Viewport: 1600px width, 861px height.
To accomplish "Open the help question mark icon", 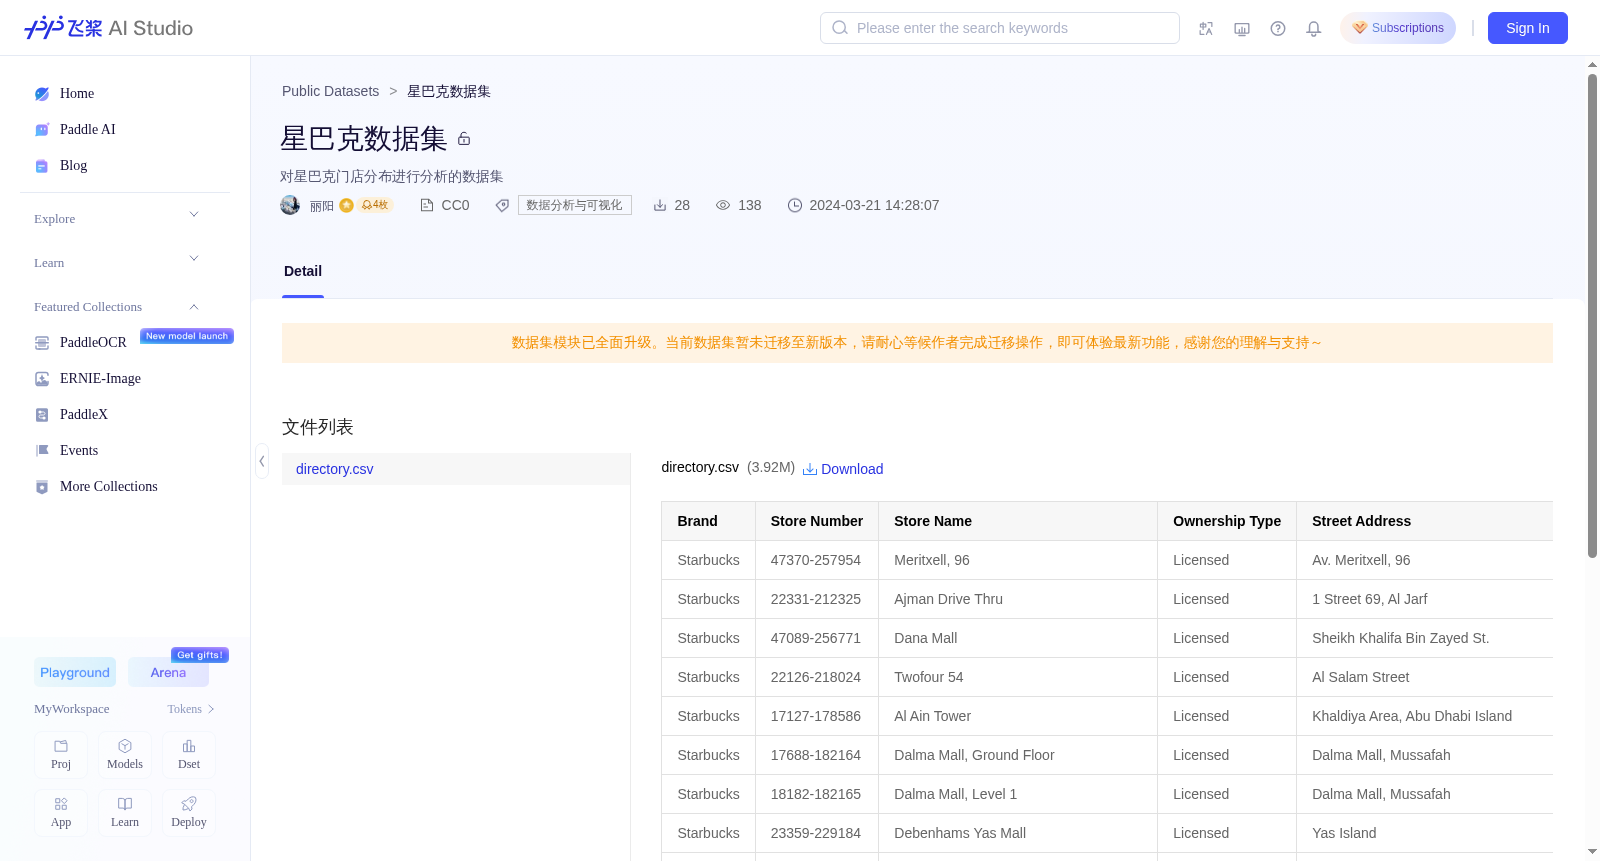I will coord(1278,28).
